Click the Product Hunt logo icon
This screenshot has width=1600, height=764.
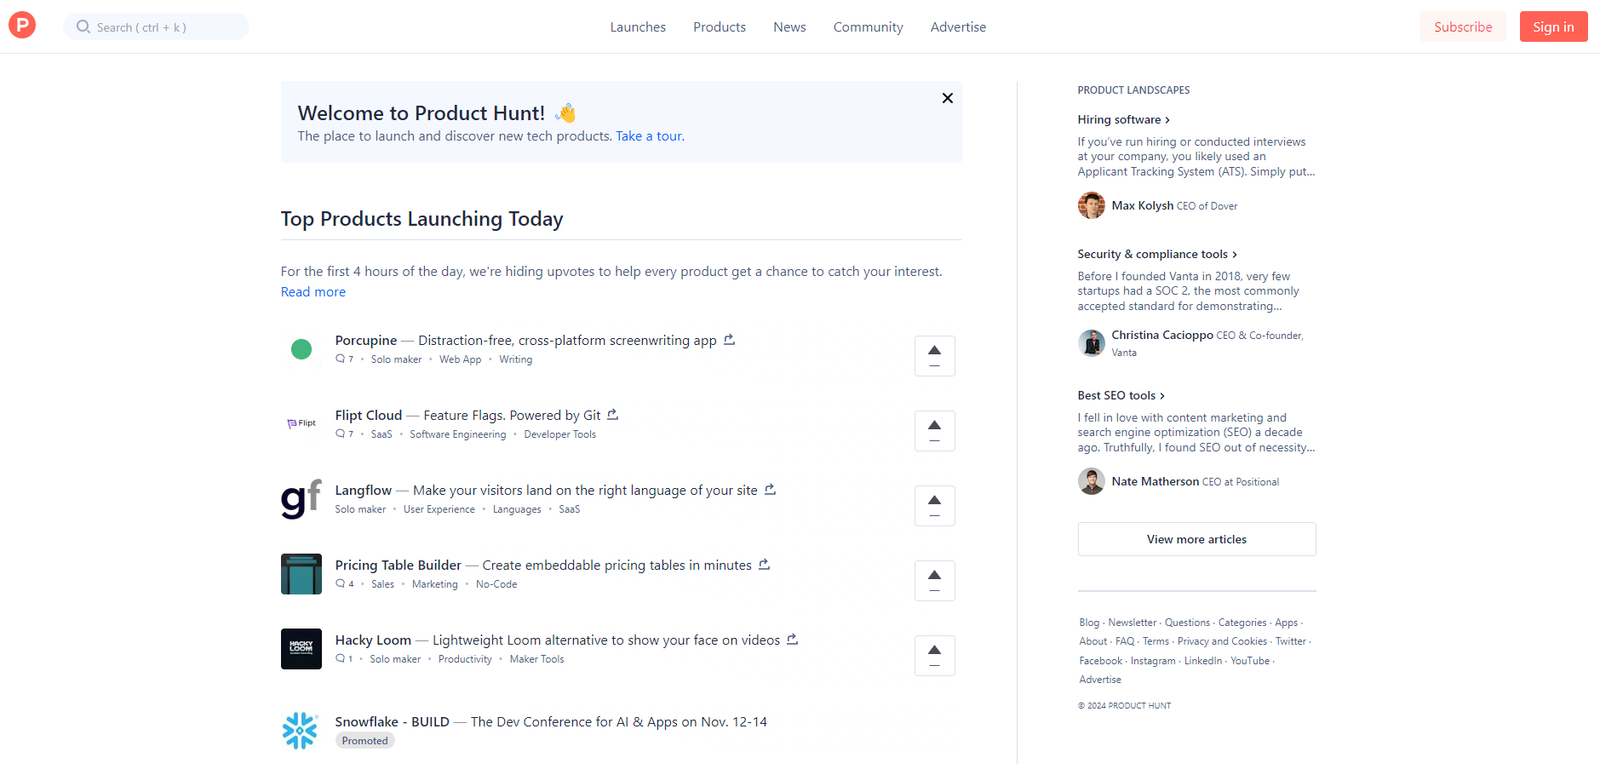point(22,26)
